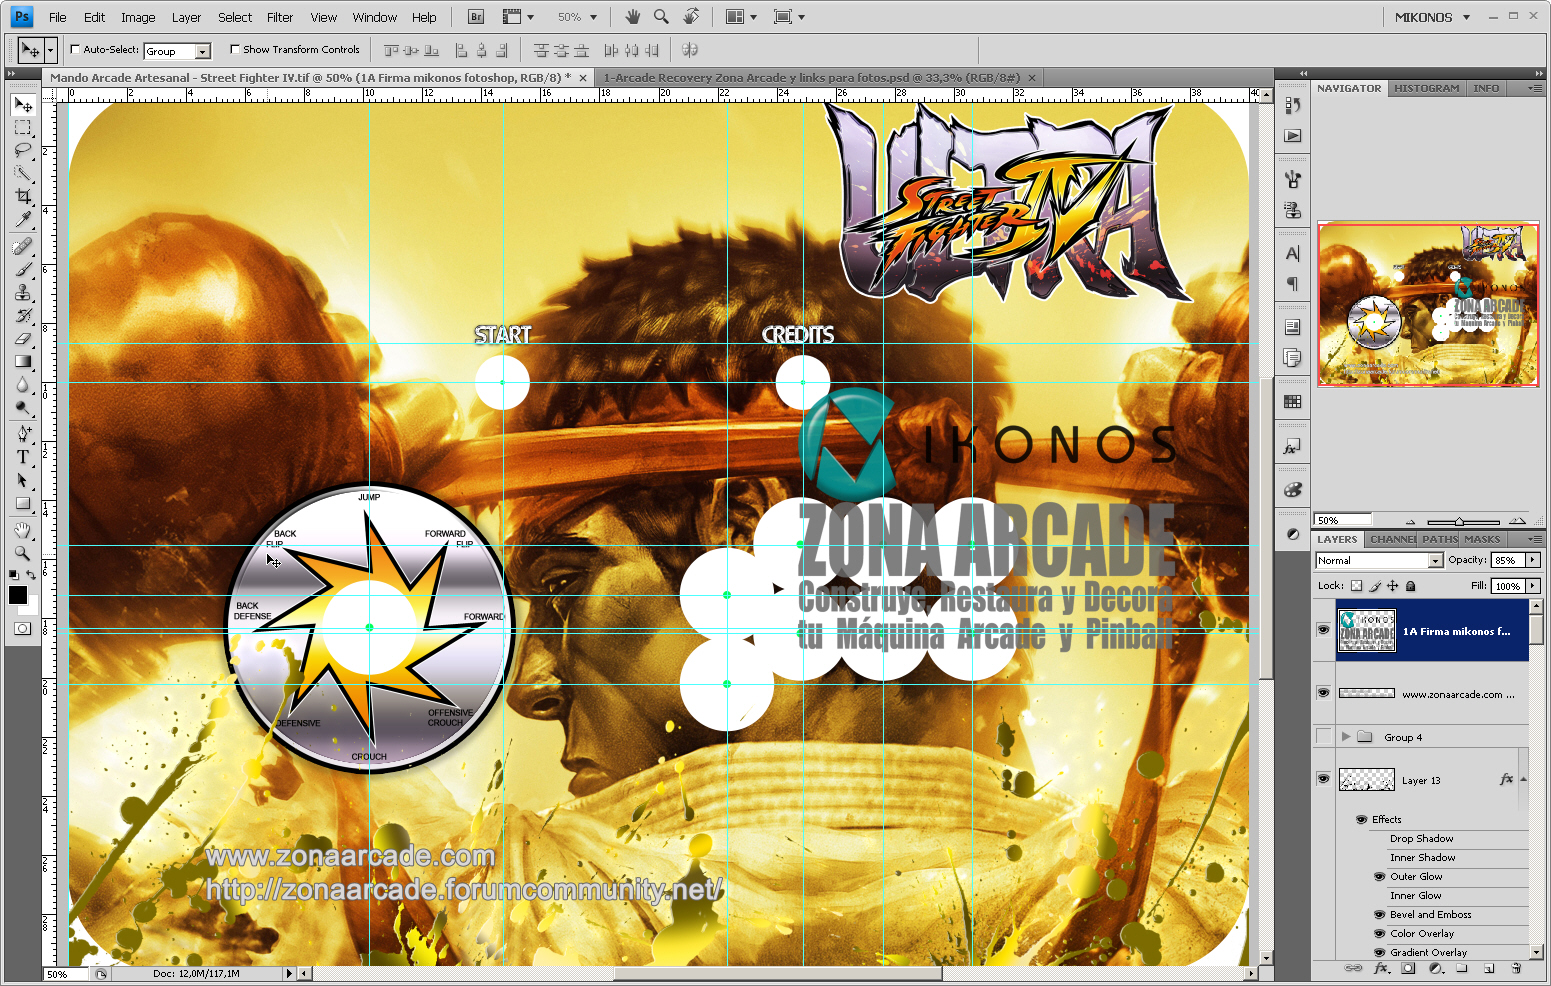Check Show Transform Controls
The width and height of the screenshot is (1551, 986).
coord(235,49)
